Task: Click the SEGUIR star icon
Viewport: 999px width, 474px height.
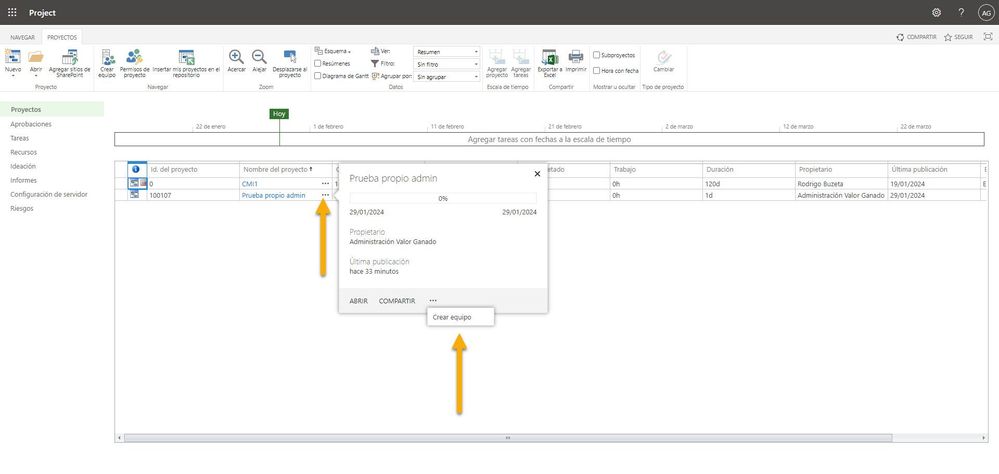Action: (x=948, y=38)
